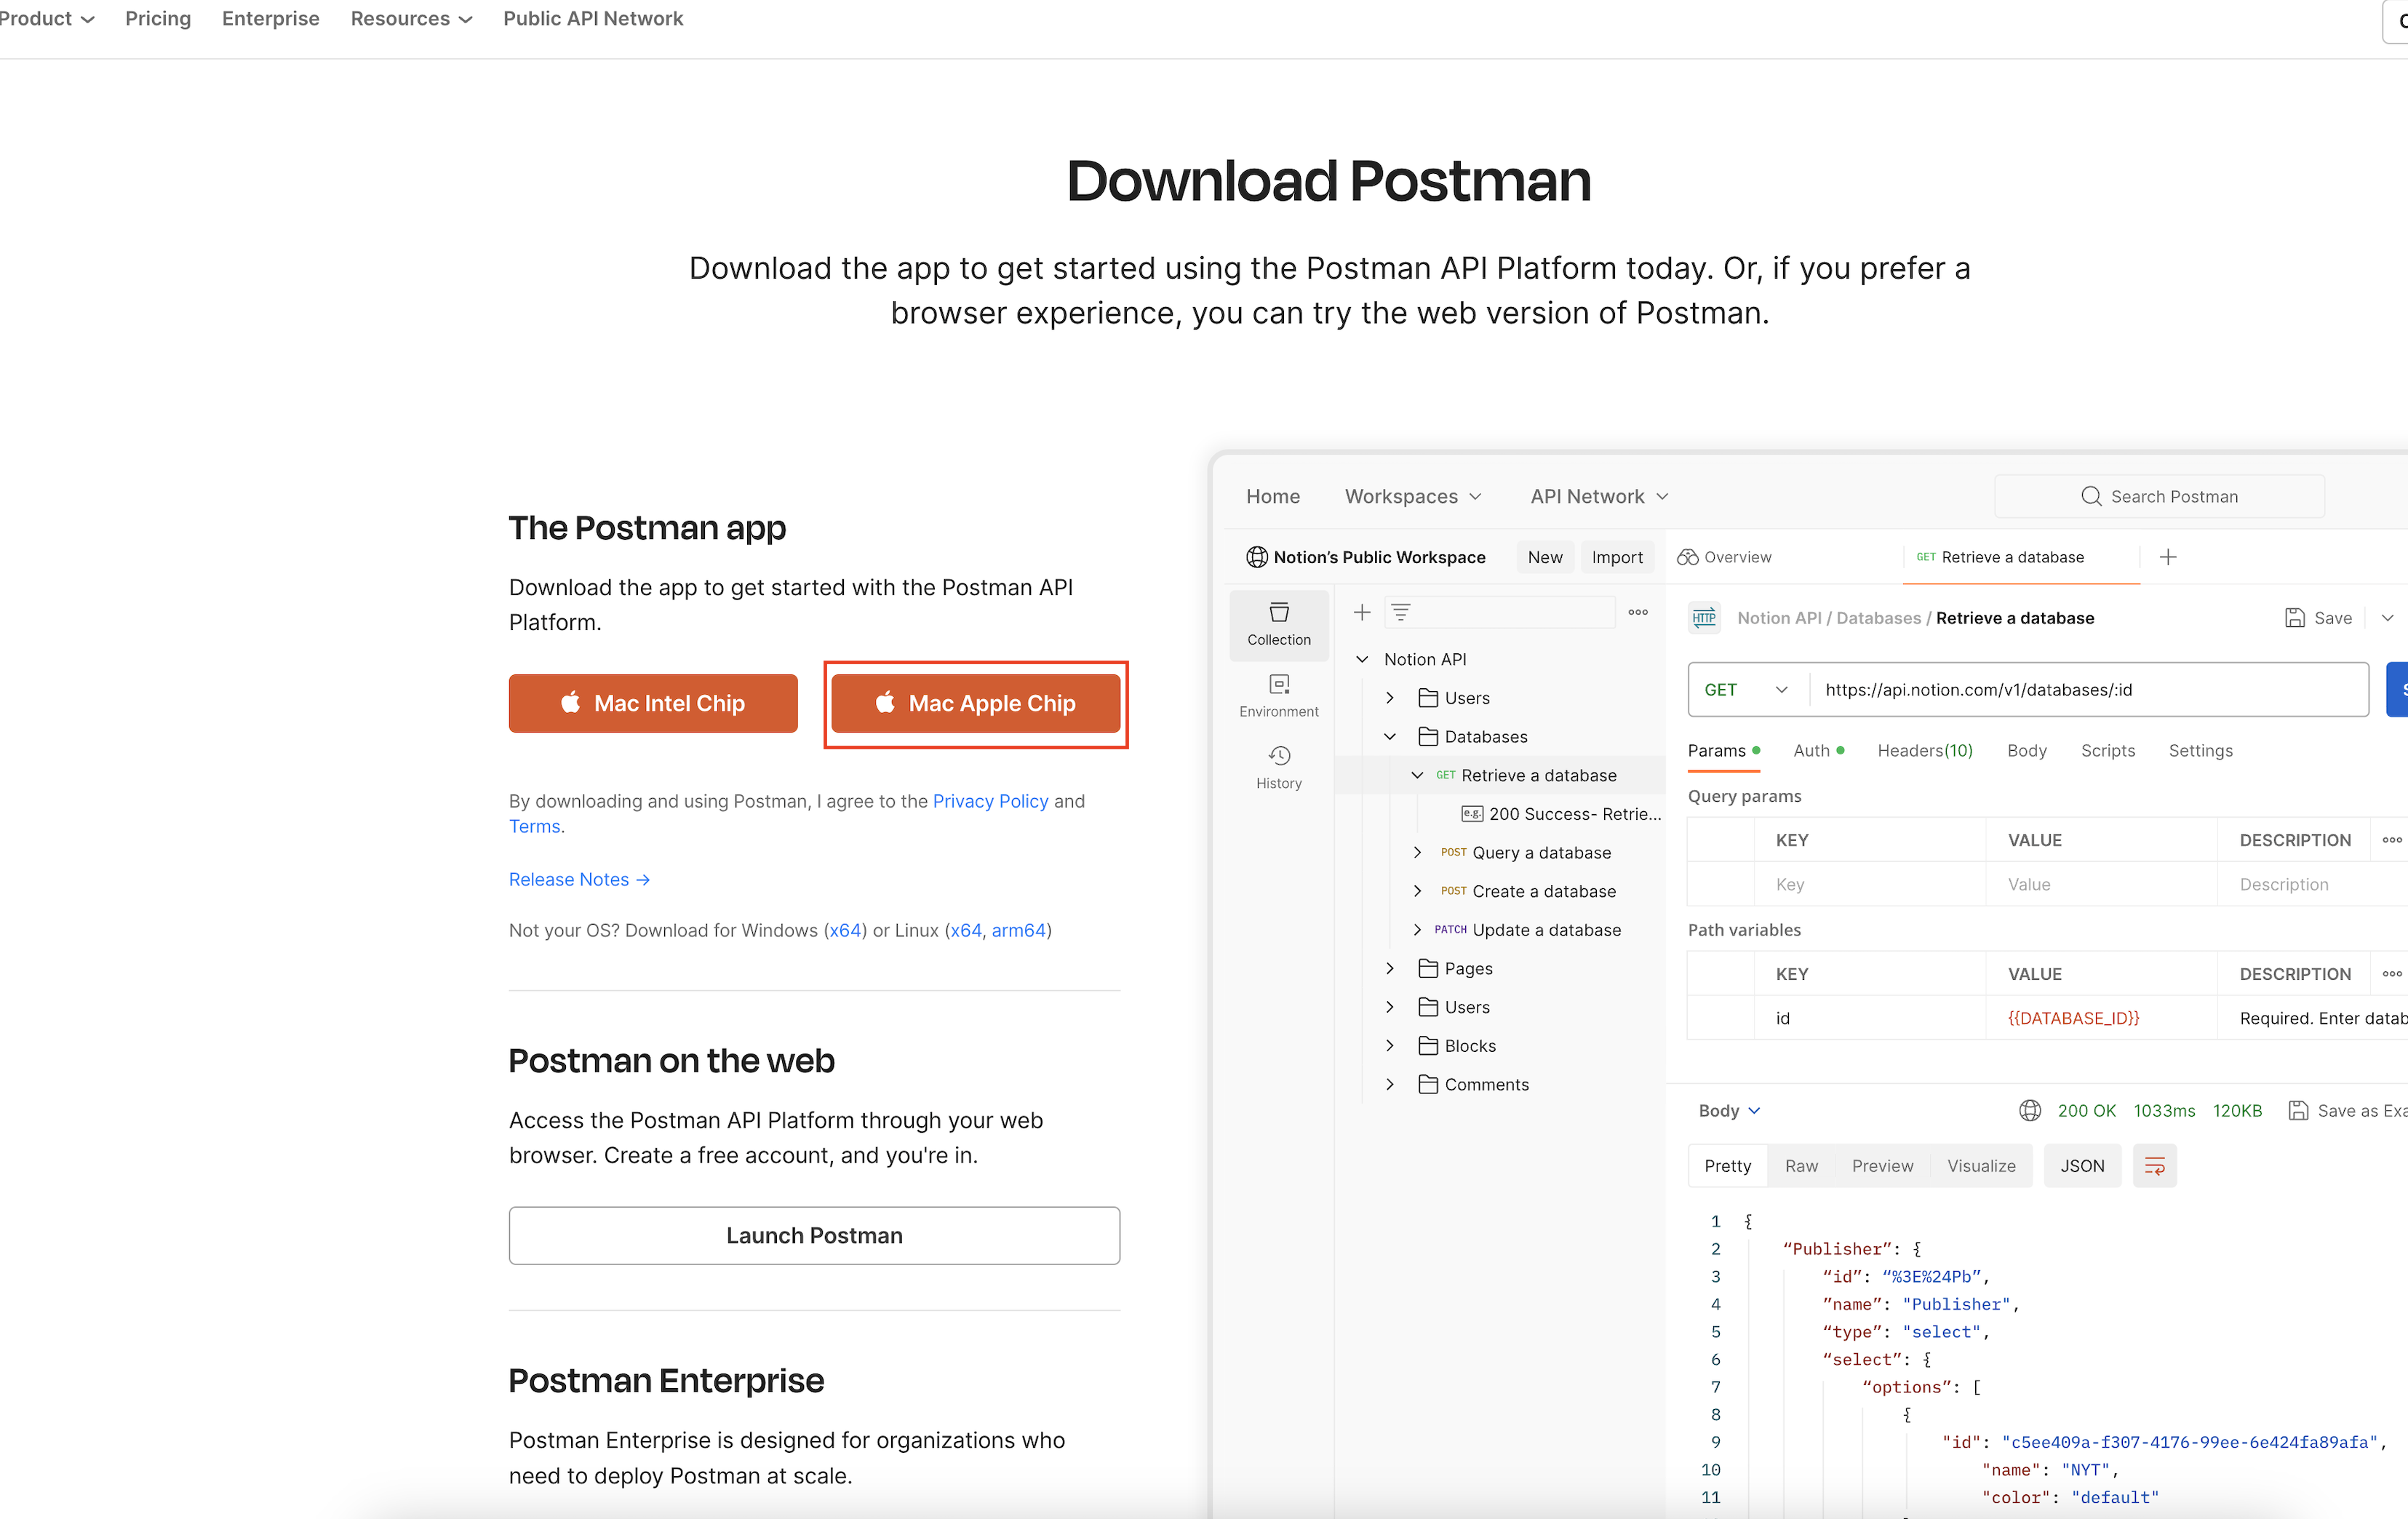Open the Collection sidebar icon

click(1278, 624)
